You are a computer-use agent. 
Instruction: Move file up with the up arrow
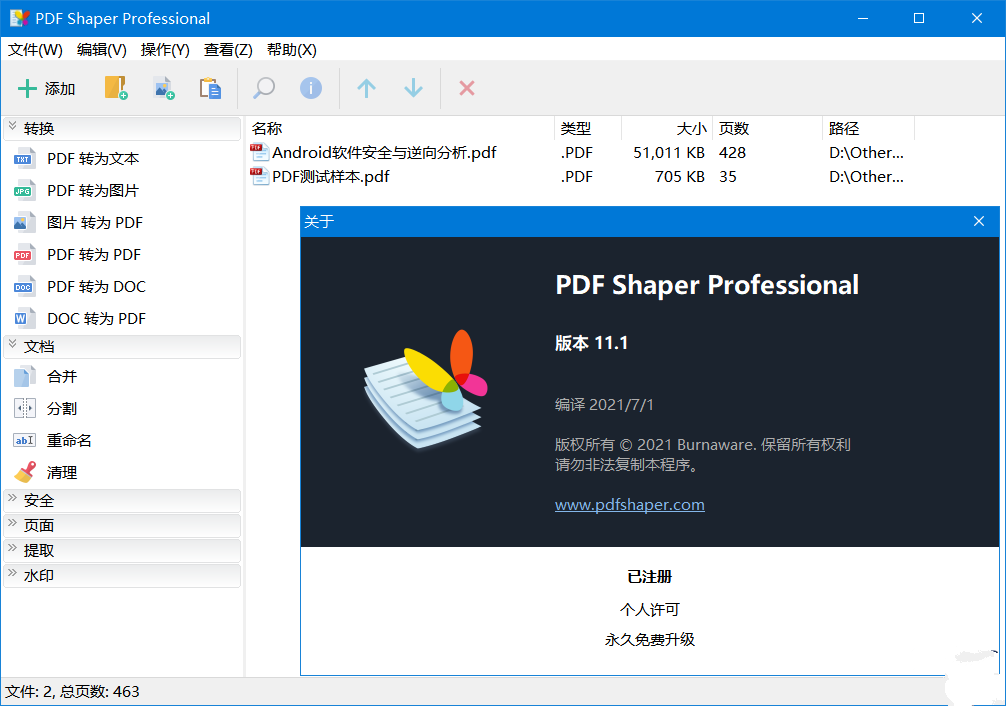point(366,88)
